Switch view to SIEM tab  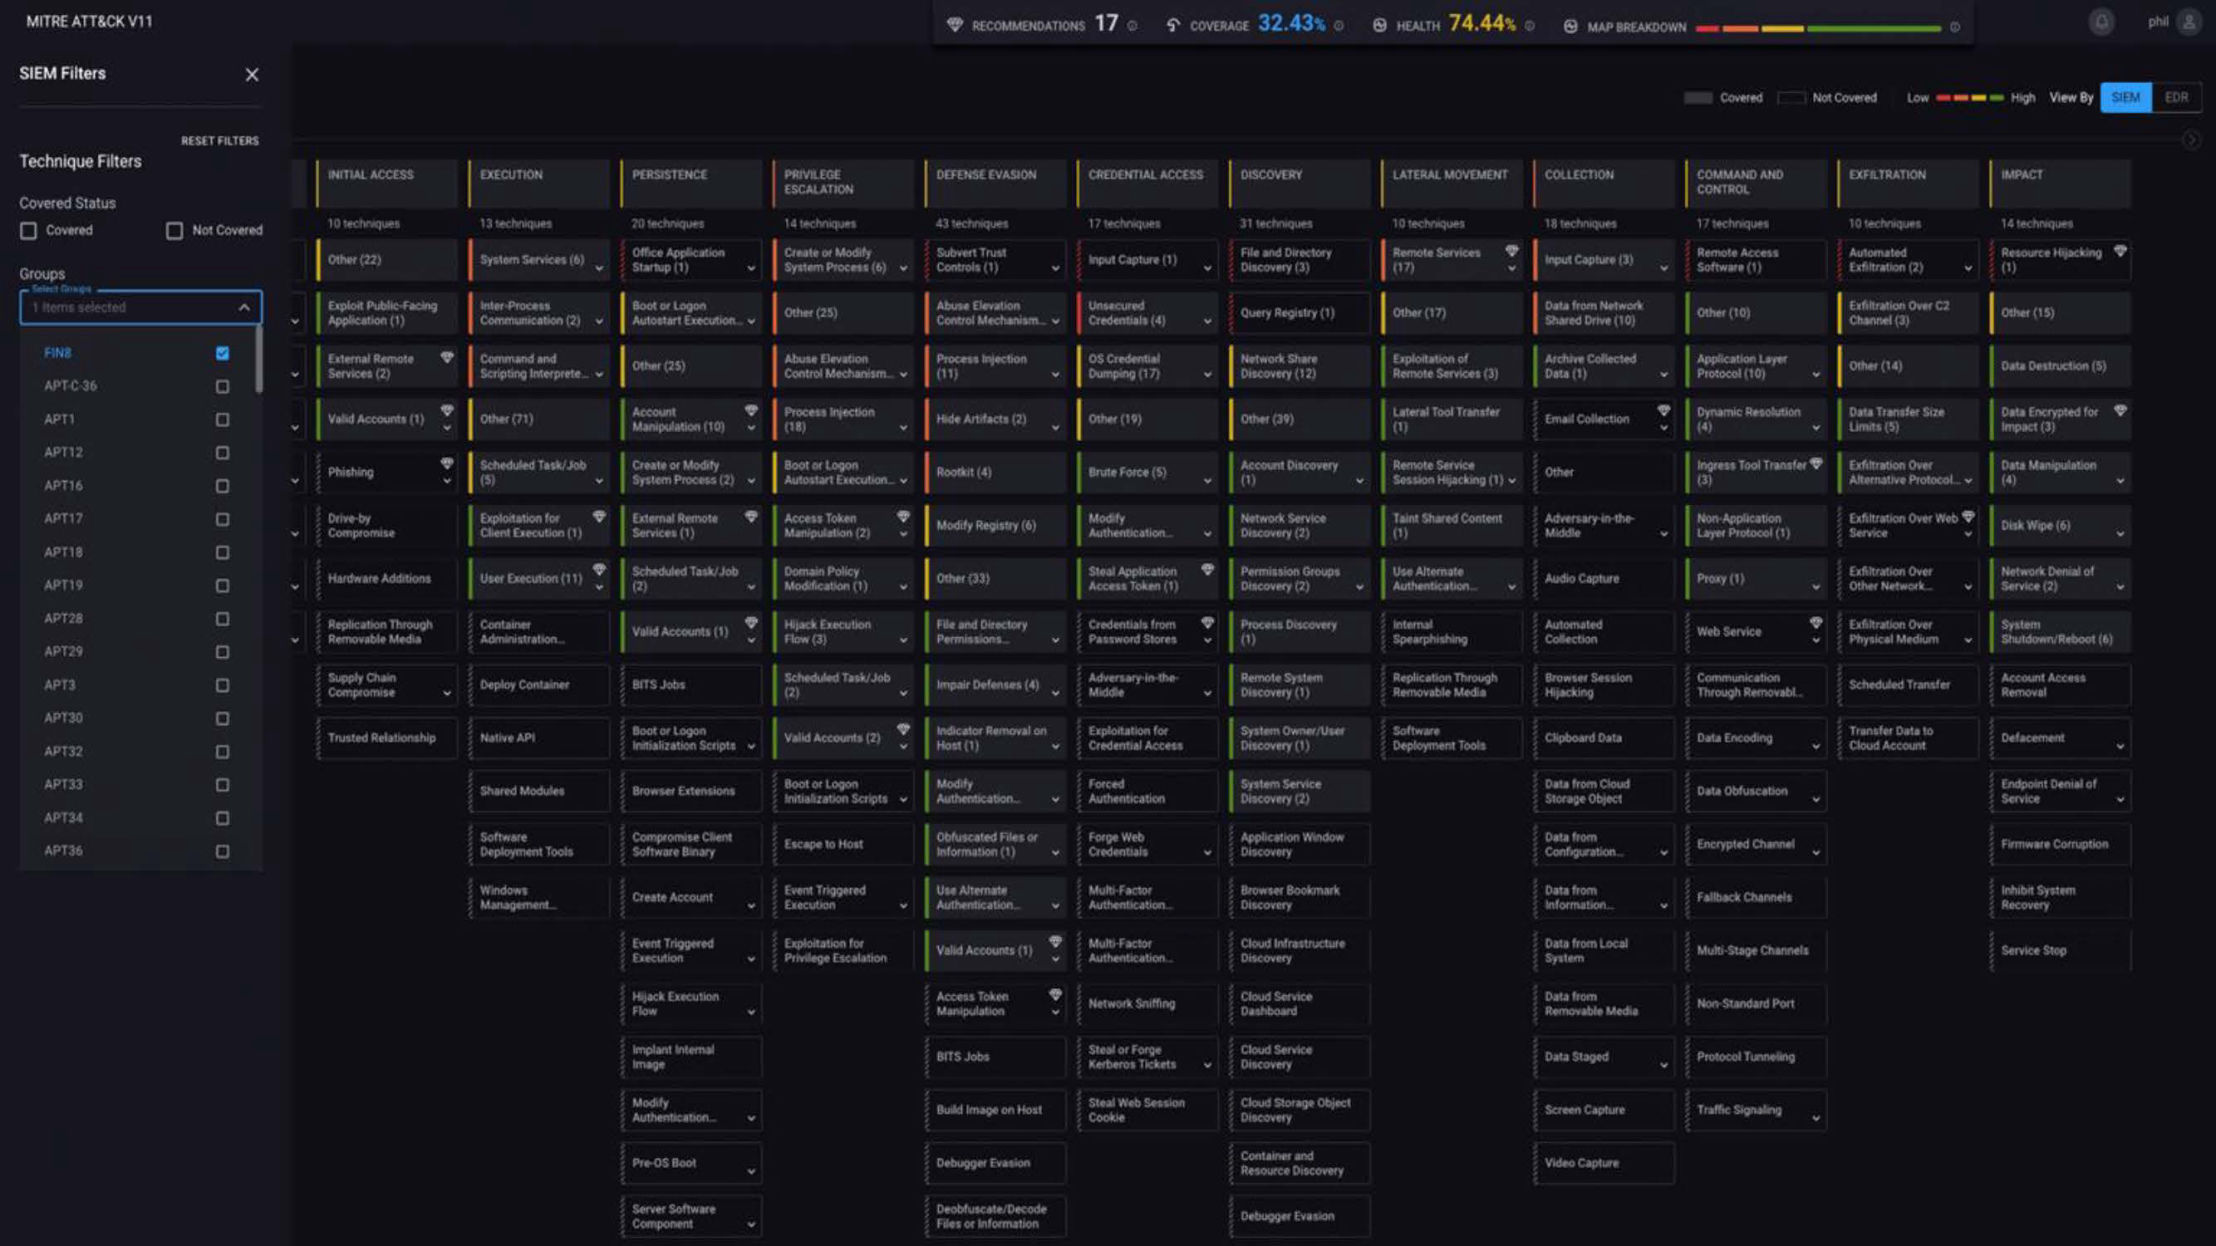point(2126,98)
